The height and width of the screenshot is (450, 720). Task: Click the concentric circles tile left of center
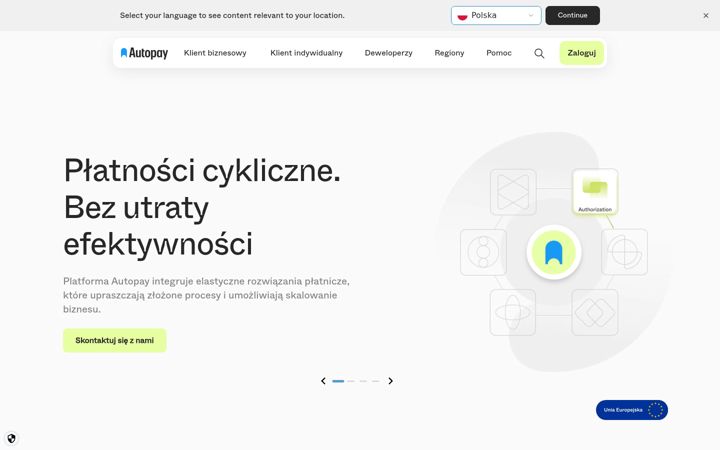pyautogui.click(x=483, y=252)
